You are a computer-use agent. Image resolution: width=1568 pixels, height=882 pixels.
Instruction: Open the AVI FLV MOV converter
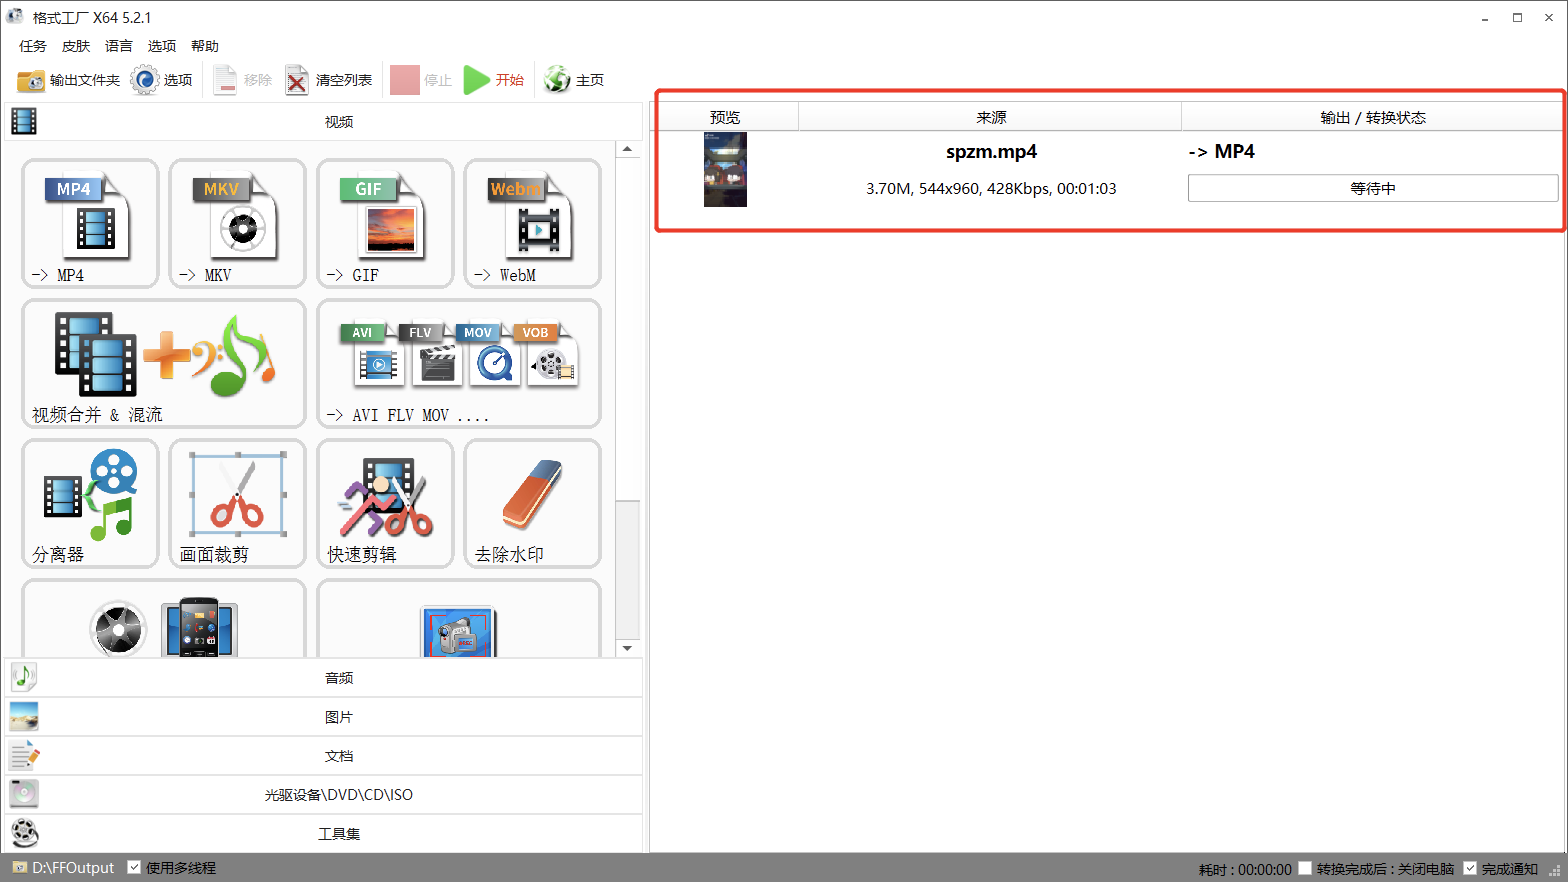(x=459, y=363)
